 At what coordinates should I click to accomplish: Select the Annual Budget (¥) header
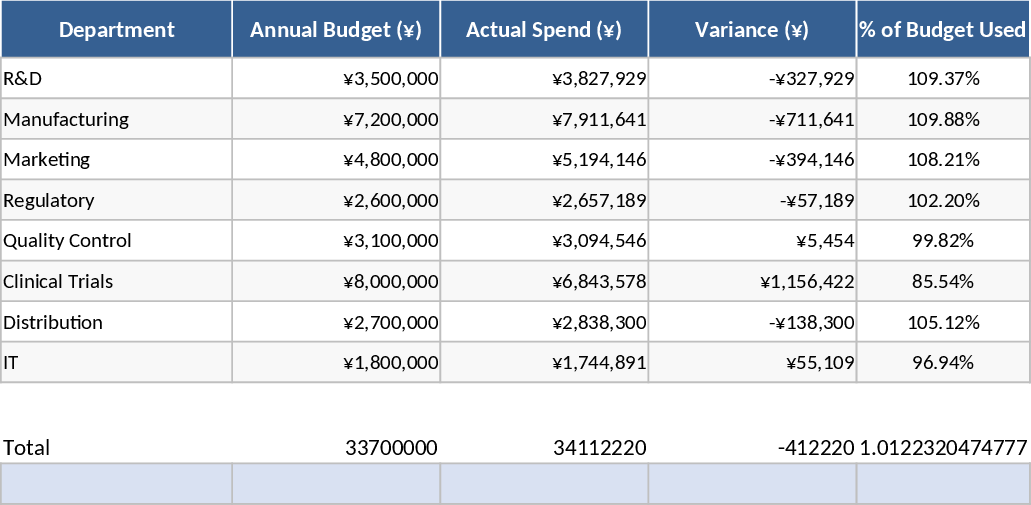[336, 29]
